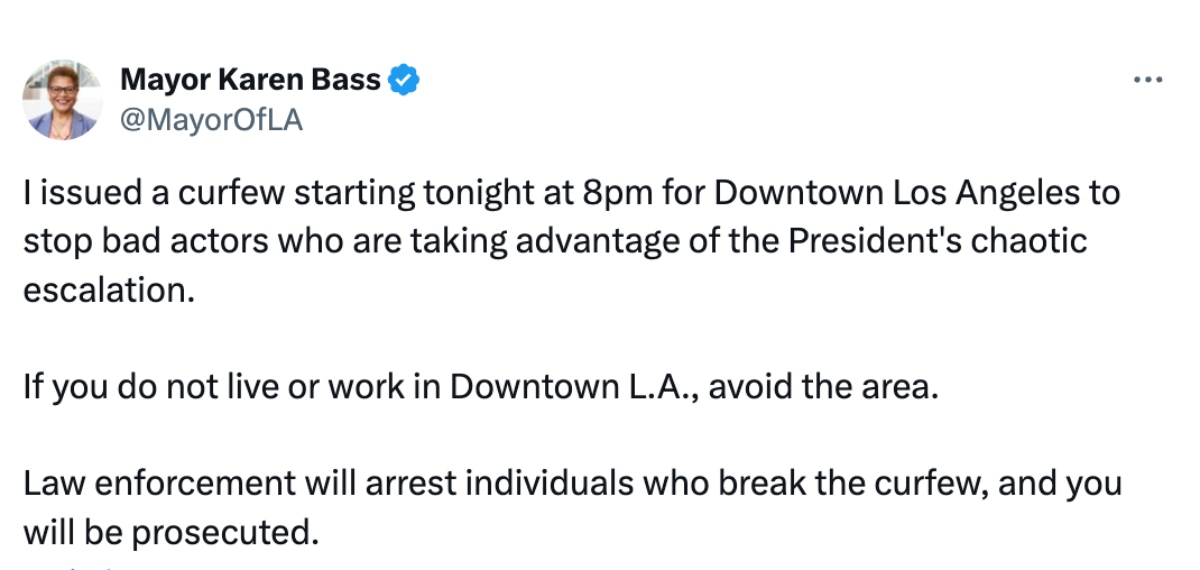
Task: Click the word "8pm" in the tweet
Action: tap(573, 194)
